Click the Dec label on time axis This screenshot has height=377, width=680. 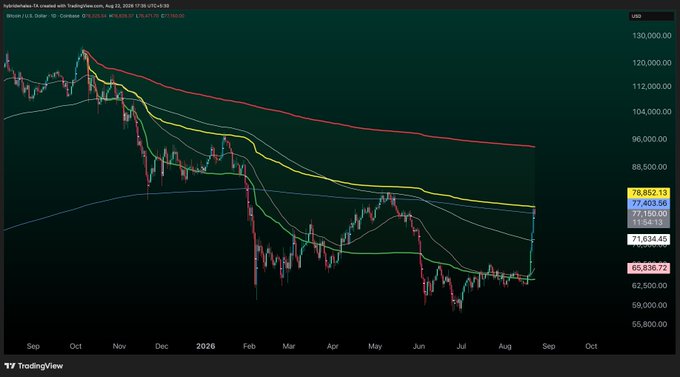161,346
